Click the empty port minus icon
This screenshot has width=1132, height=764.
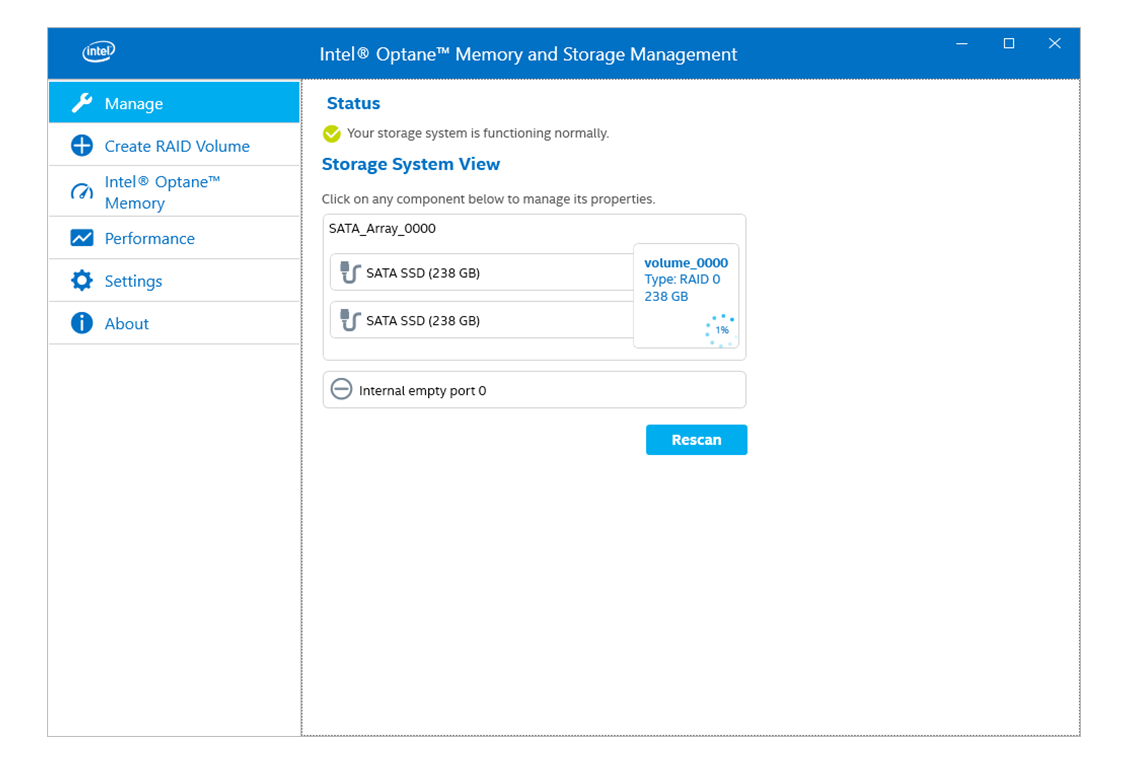click(341, 390)
